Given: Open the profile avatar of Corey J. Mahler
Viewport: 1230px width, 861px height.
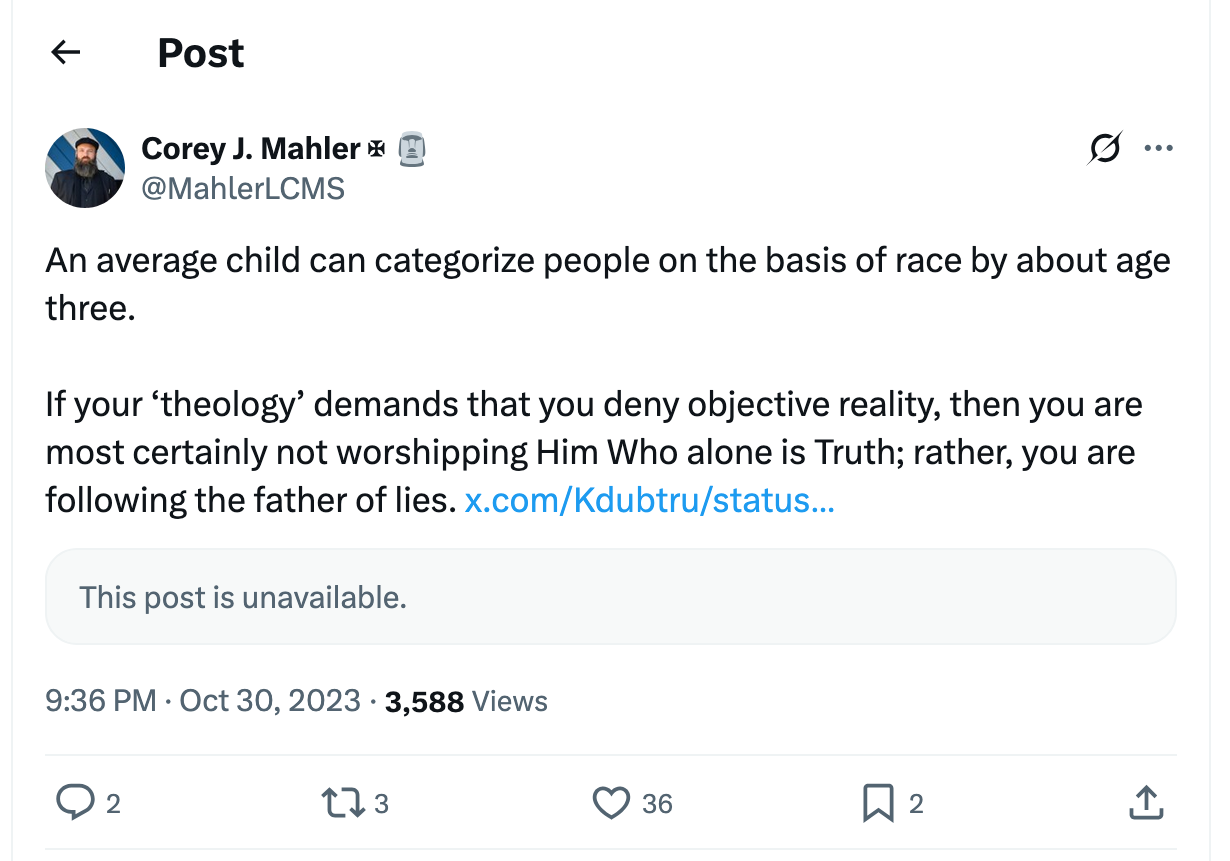Looking at the screenshot, I should click(x=85, y=167).
